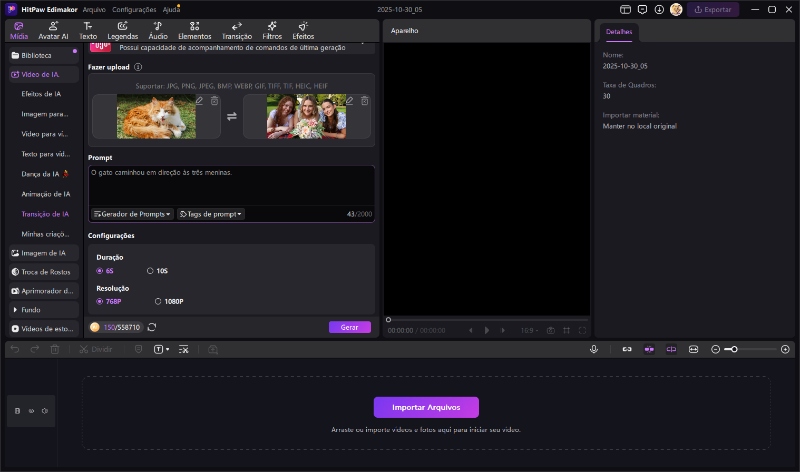800x472 pixels.
Task: Click Importar Arquivos button
Action: click(426, 407)
